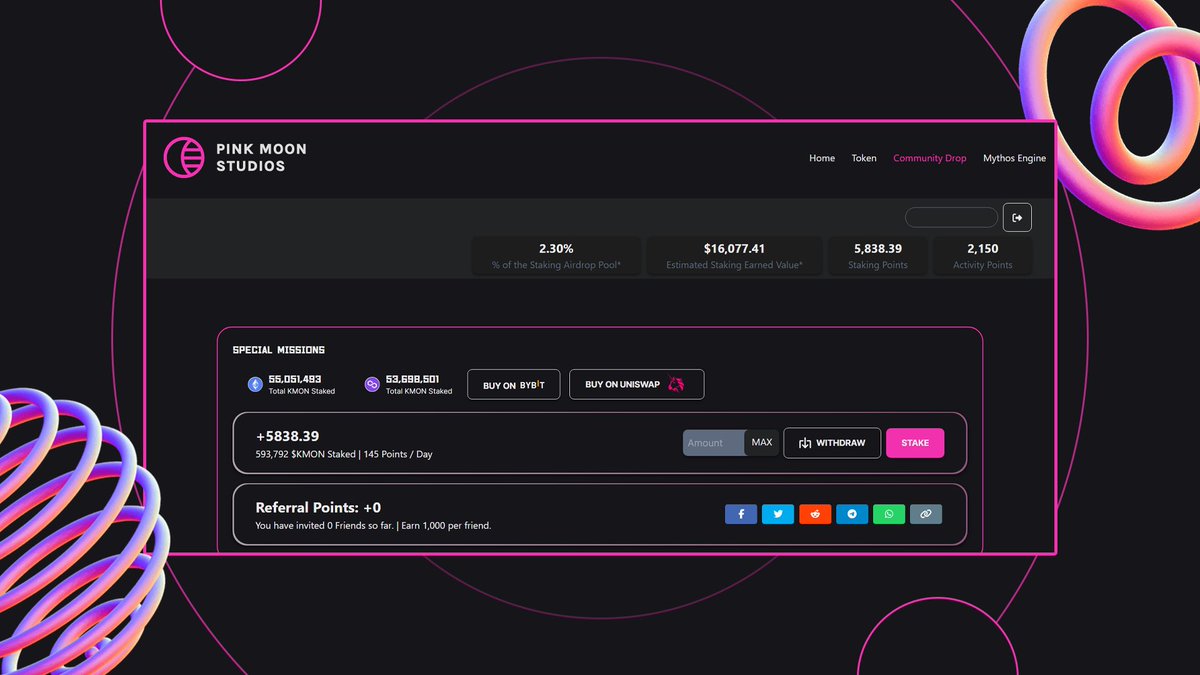
Task: Click the BUY ON BYBIT button
Action: 513,384
